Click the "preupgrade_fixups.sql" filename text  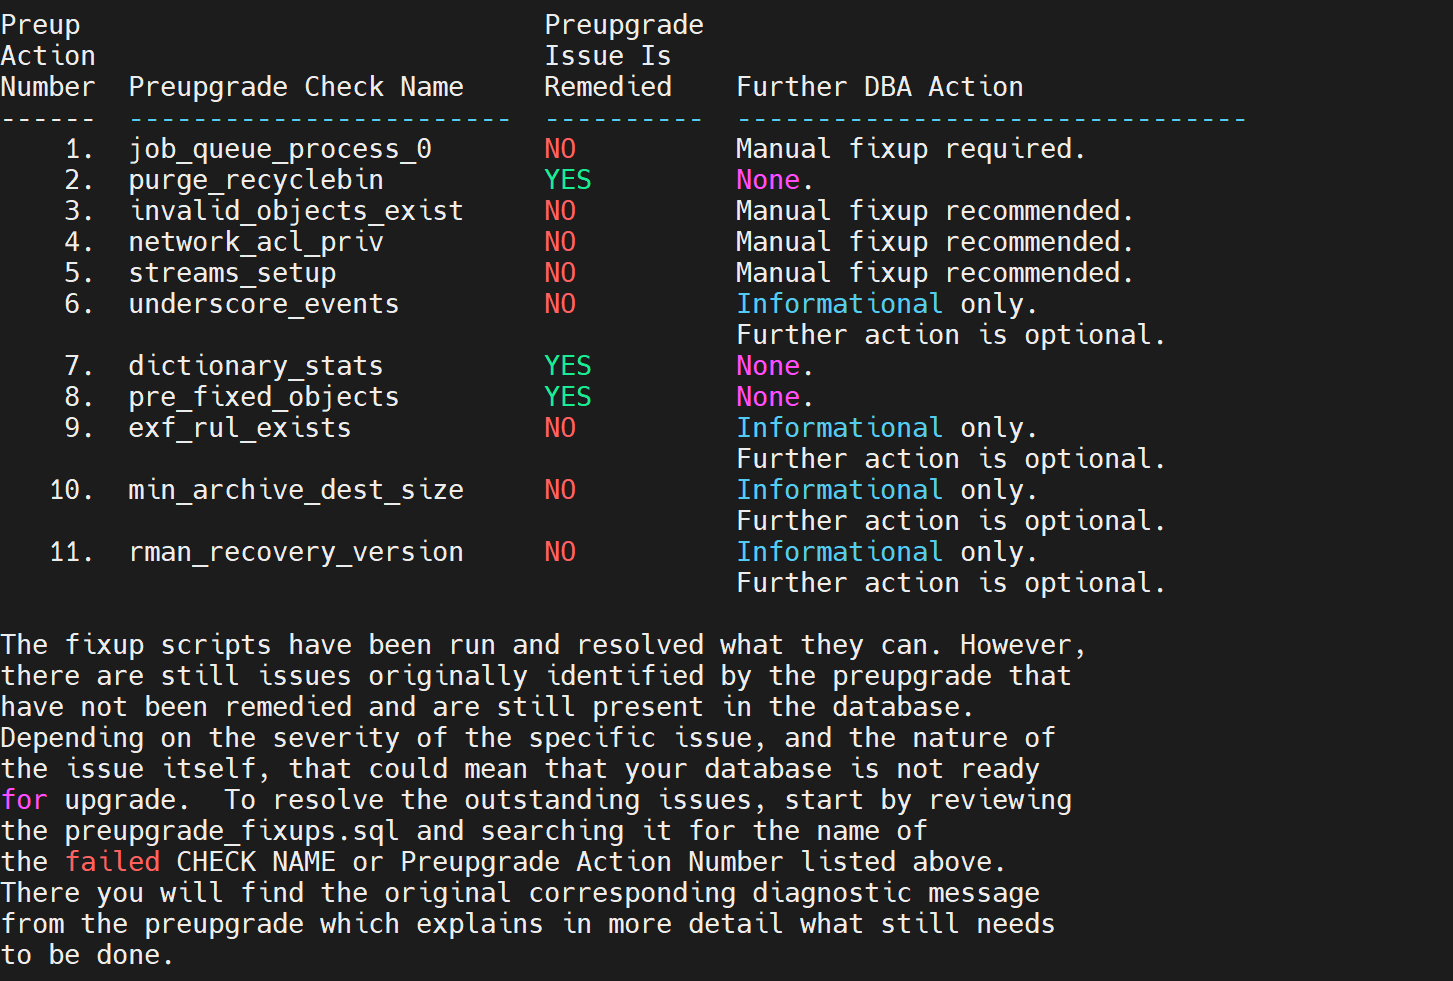232,831
